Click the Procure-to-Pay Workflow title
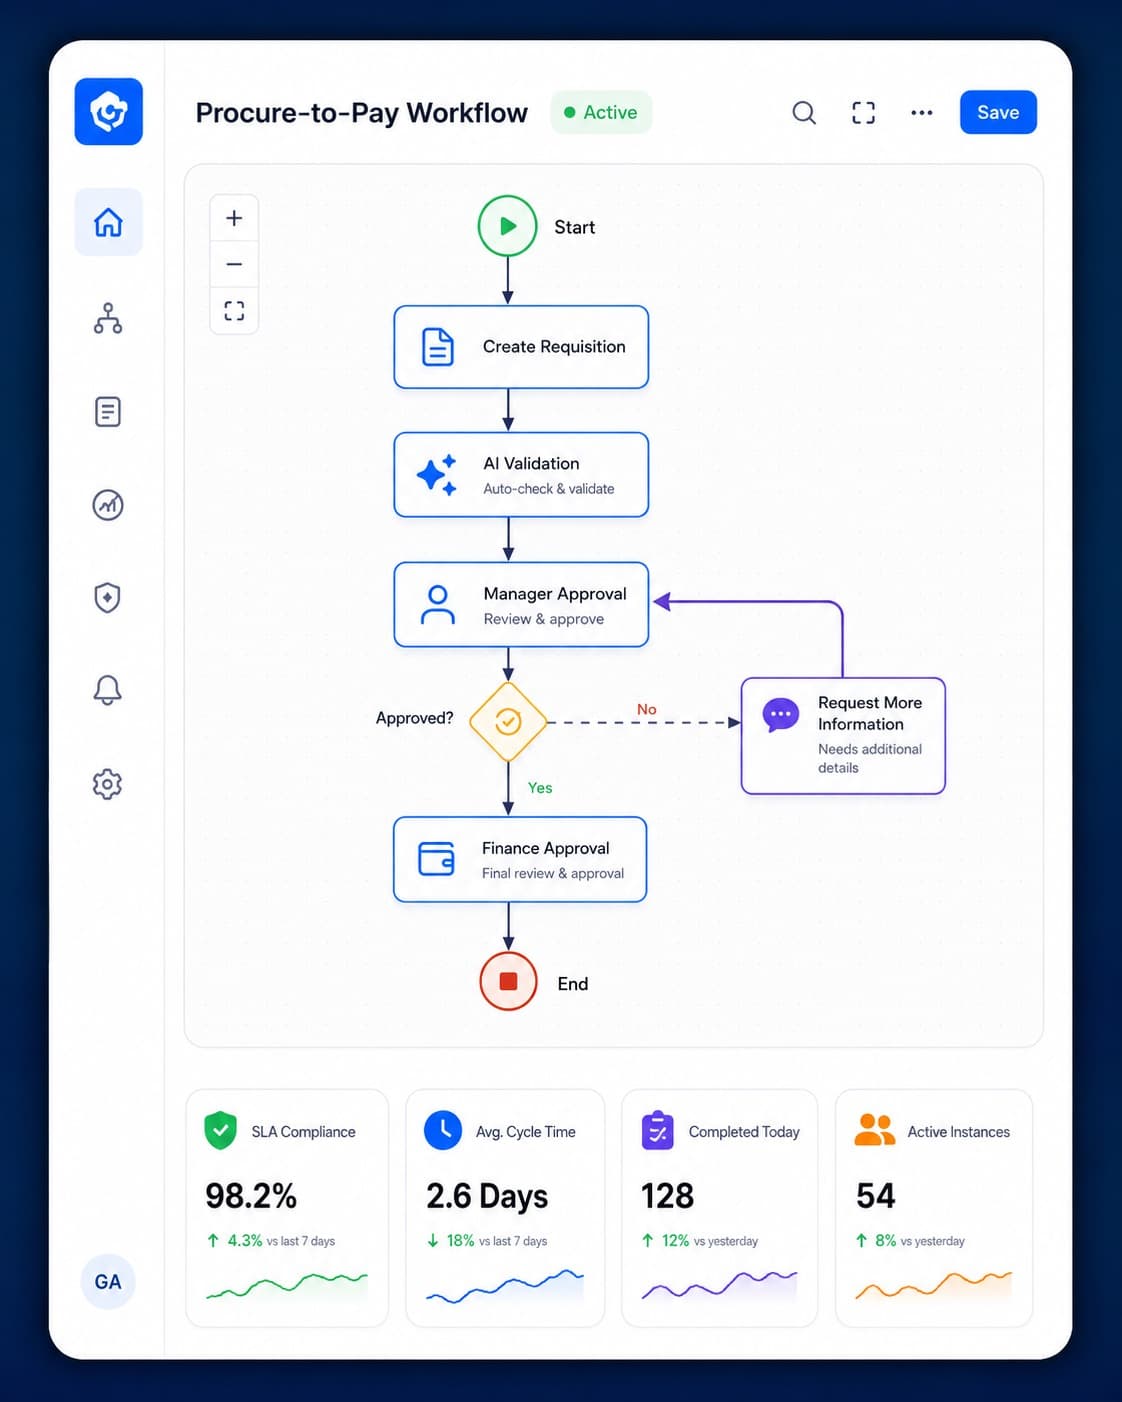This screenshot has width=1122, height=1402. (362, 113)
